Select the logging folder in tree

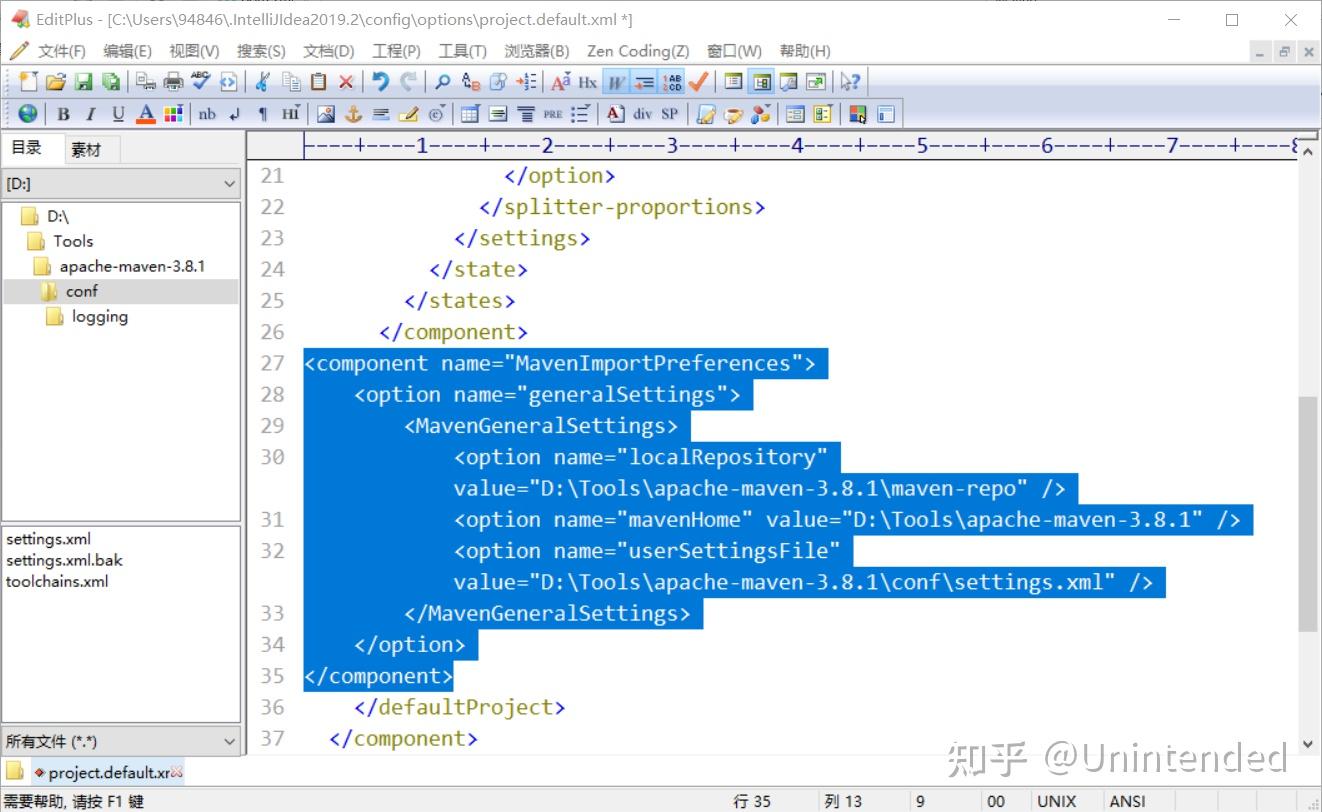[x=100, y=316]
